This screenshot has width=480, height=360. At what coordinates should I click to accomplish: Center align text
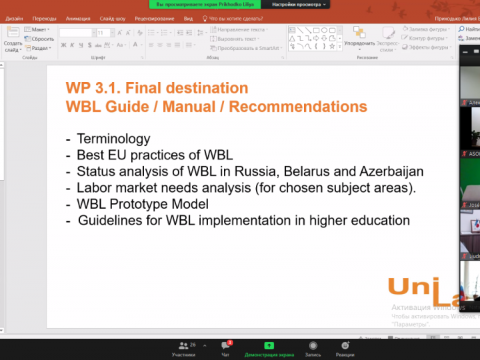160,45
